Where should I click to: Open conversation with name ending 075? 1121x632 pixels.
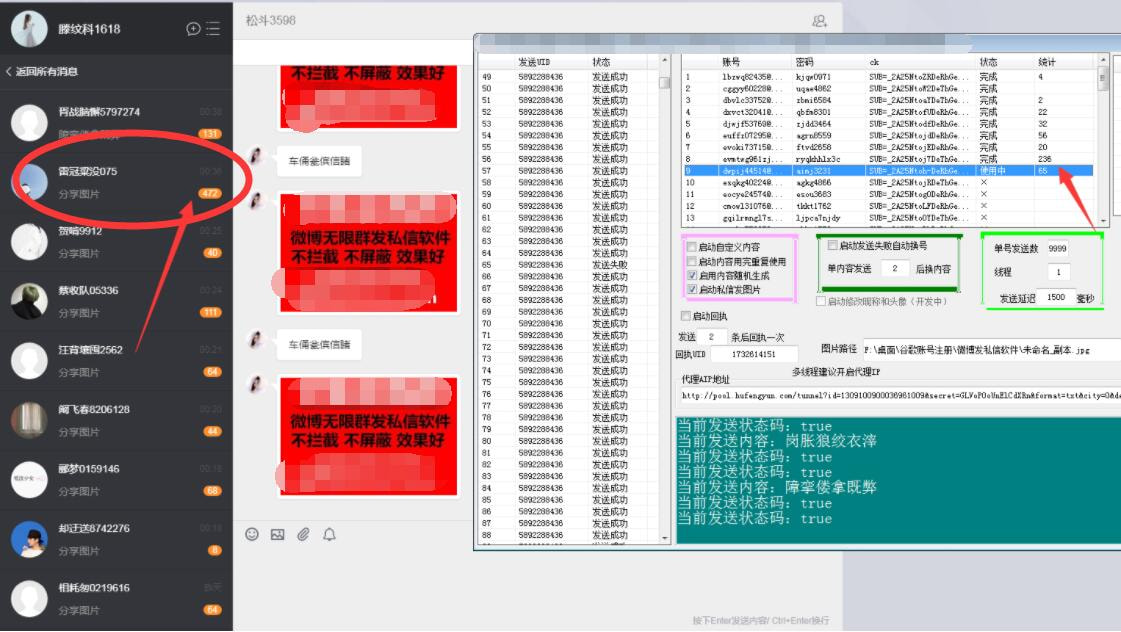coord(117,182)
